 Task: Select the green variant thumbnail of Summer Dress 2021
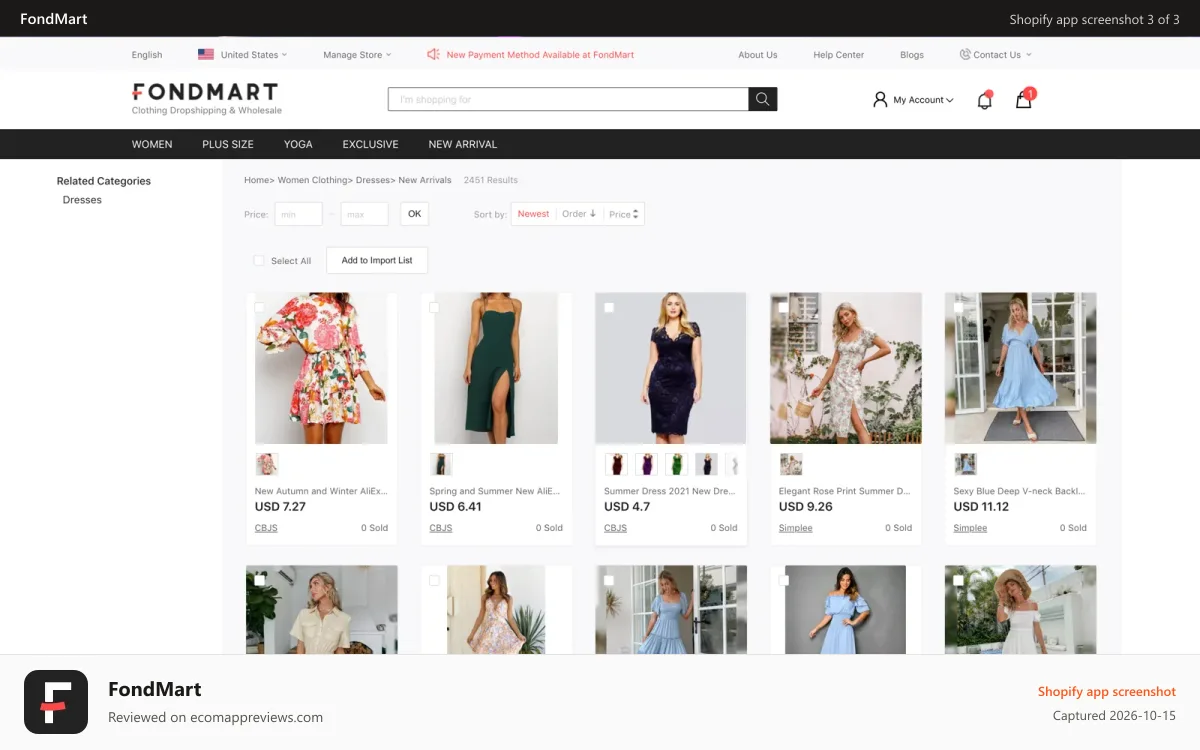click(x=677, y=464)
